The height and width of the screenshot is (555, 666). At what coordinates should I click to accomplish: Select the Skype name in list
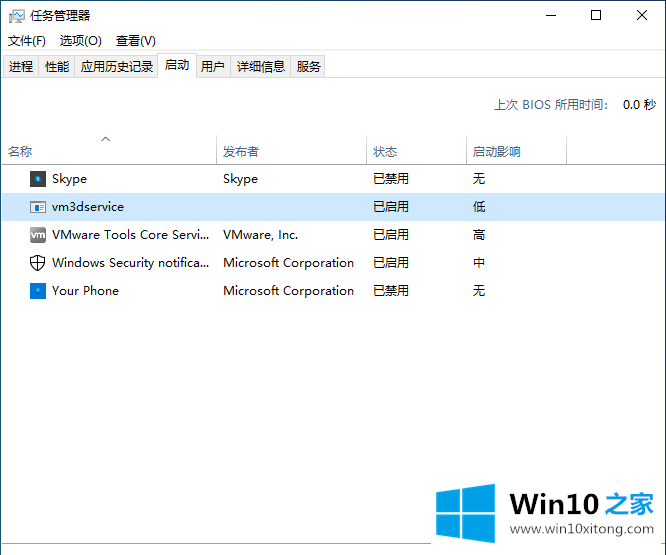coord(69,179)
